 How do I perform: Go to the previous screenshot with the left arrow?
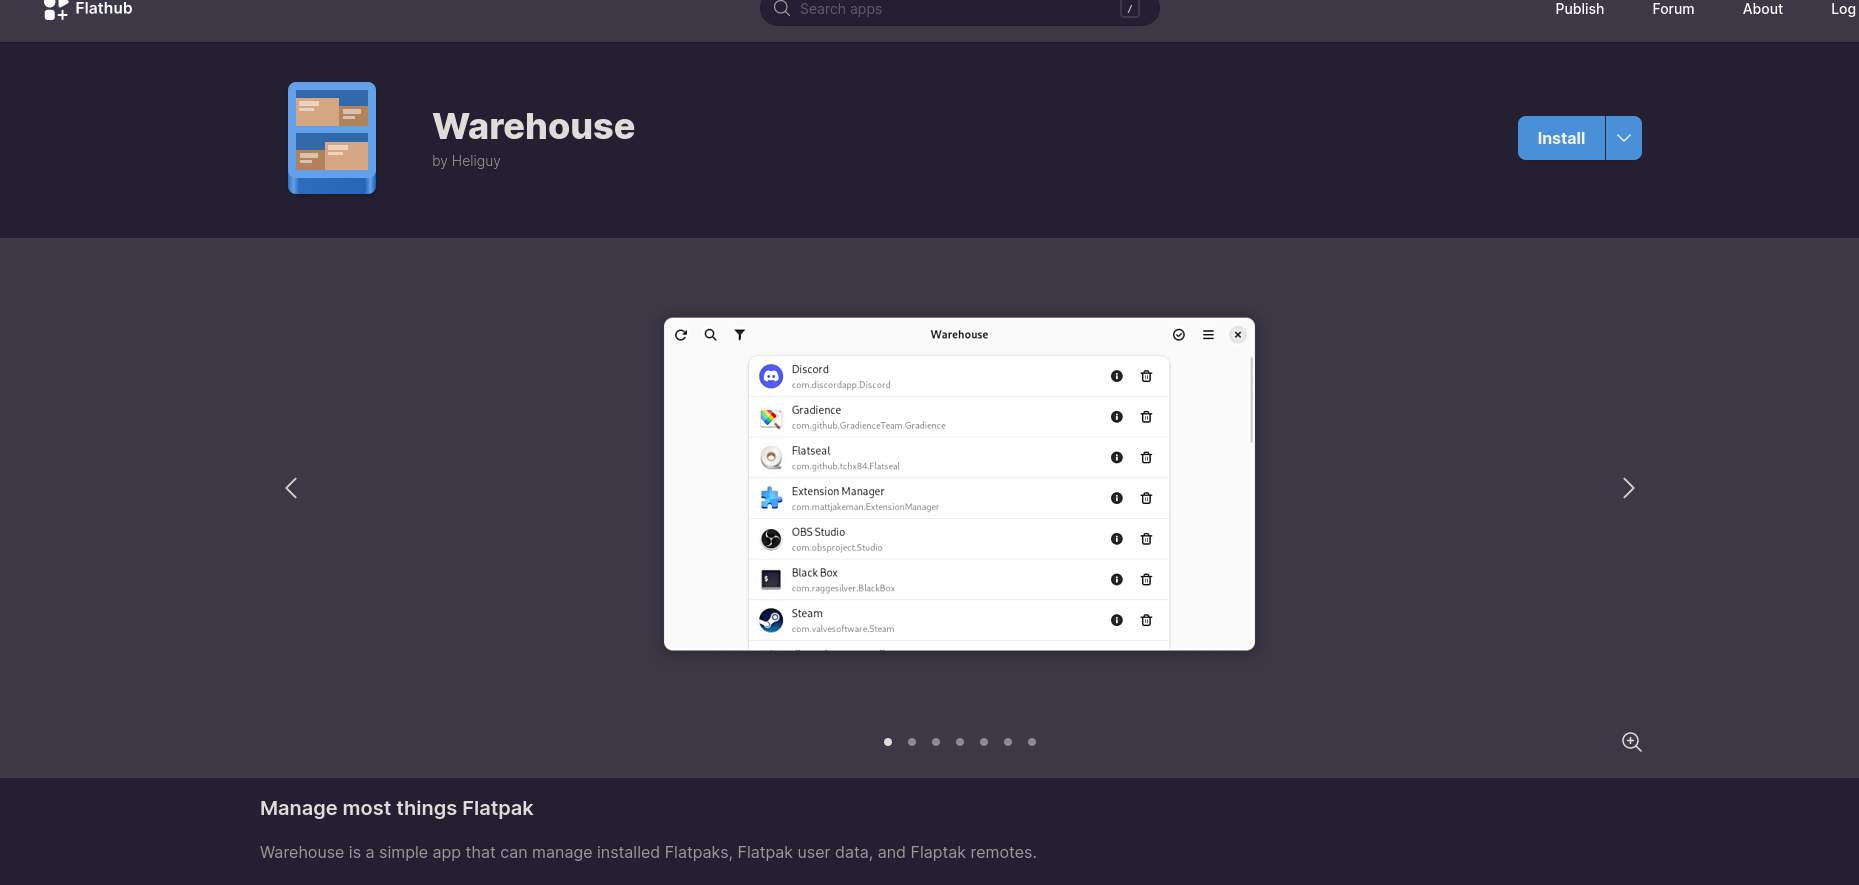coord(291,488)
